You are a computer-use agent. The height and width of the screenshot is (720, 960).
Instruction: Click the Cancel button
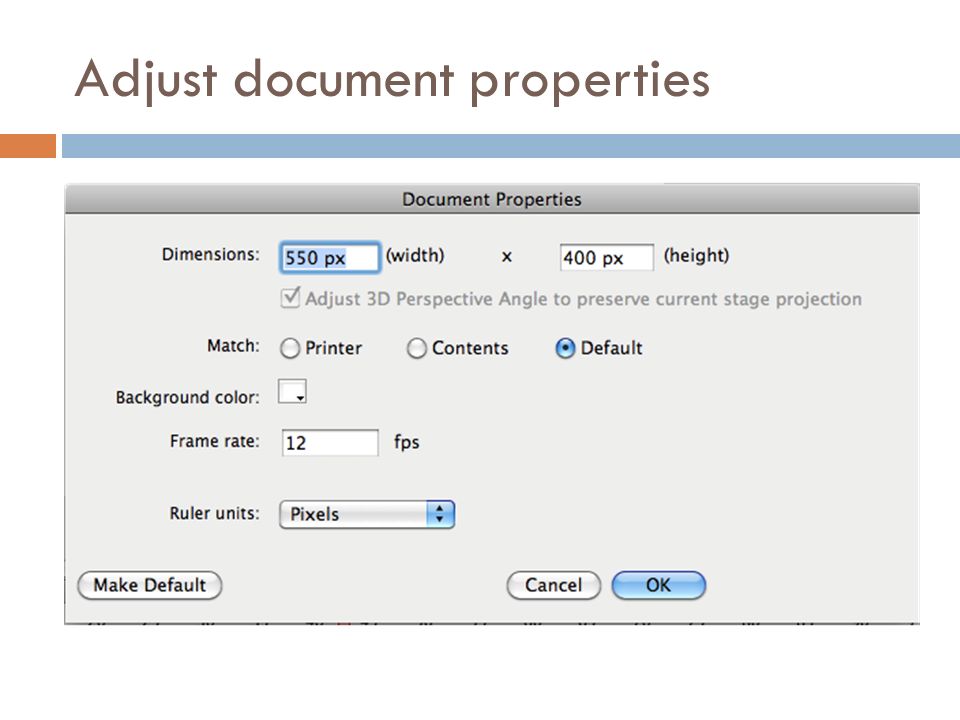[x=553, y=585]
